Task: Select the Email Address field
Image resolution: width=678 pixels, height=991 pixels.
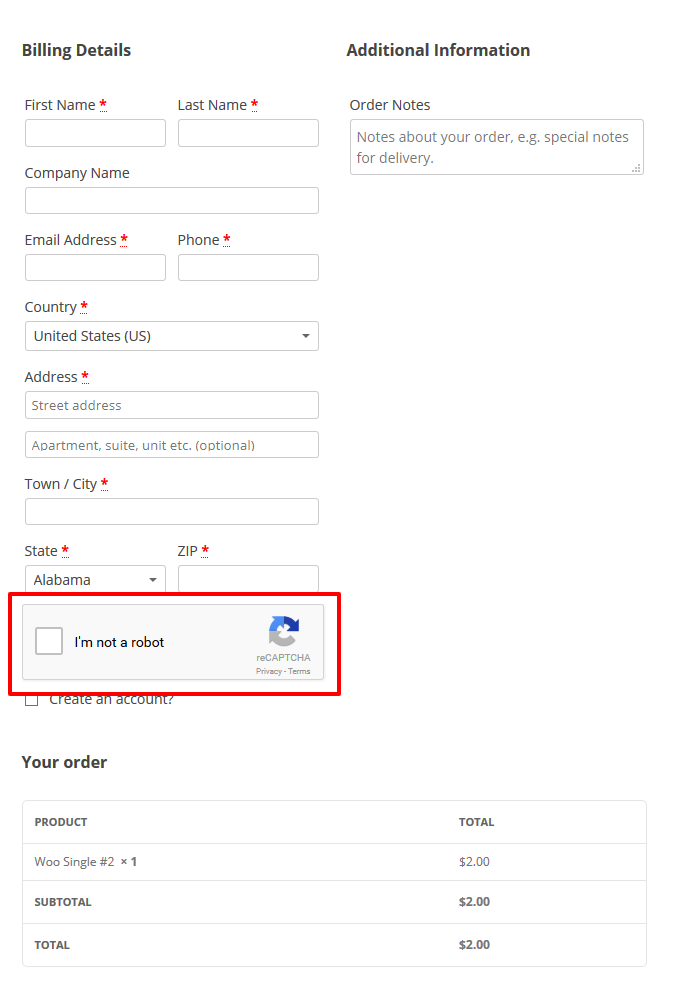Action: tap(95, 267)
